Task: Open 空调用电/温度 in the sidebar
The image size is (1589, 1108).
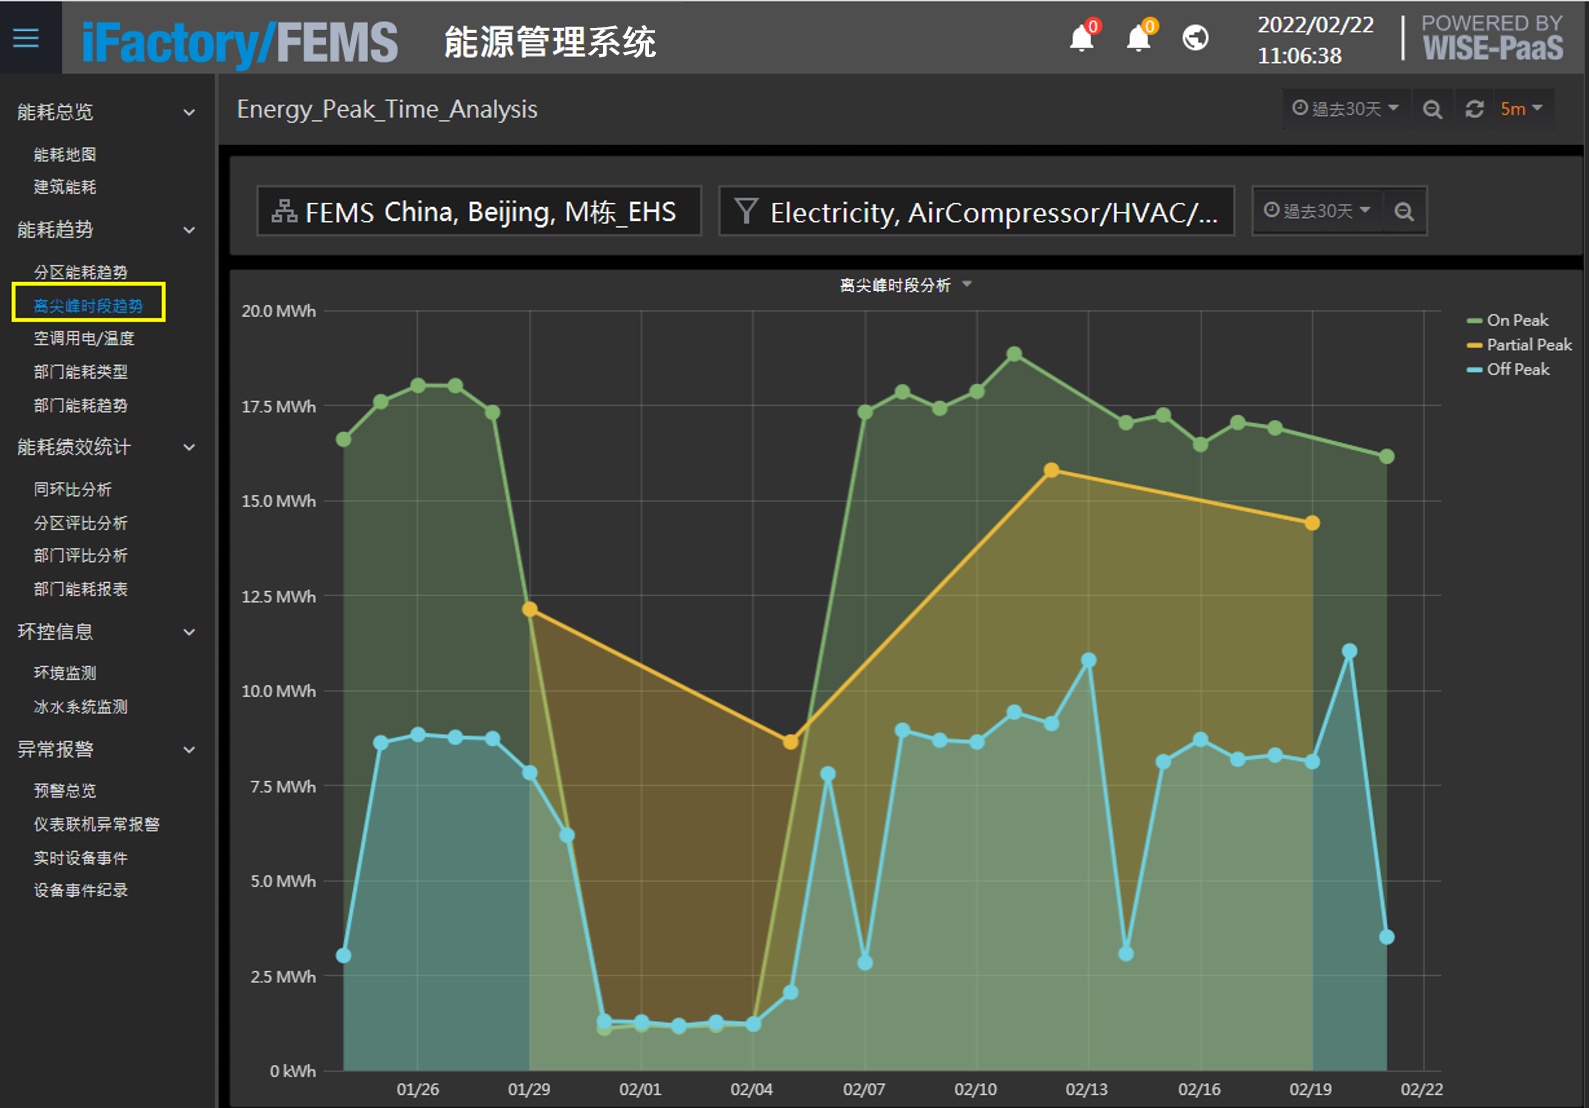Action: [x=84, y=338]
